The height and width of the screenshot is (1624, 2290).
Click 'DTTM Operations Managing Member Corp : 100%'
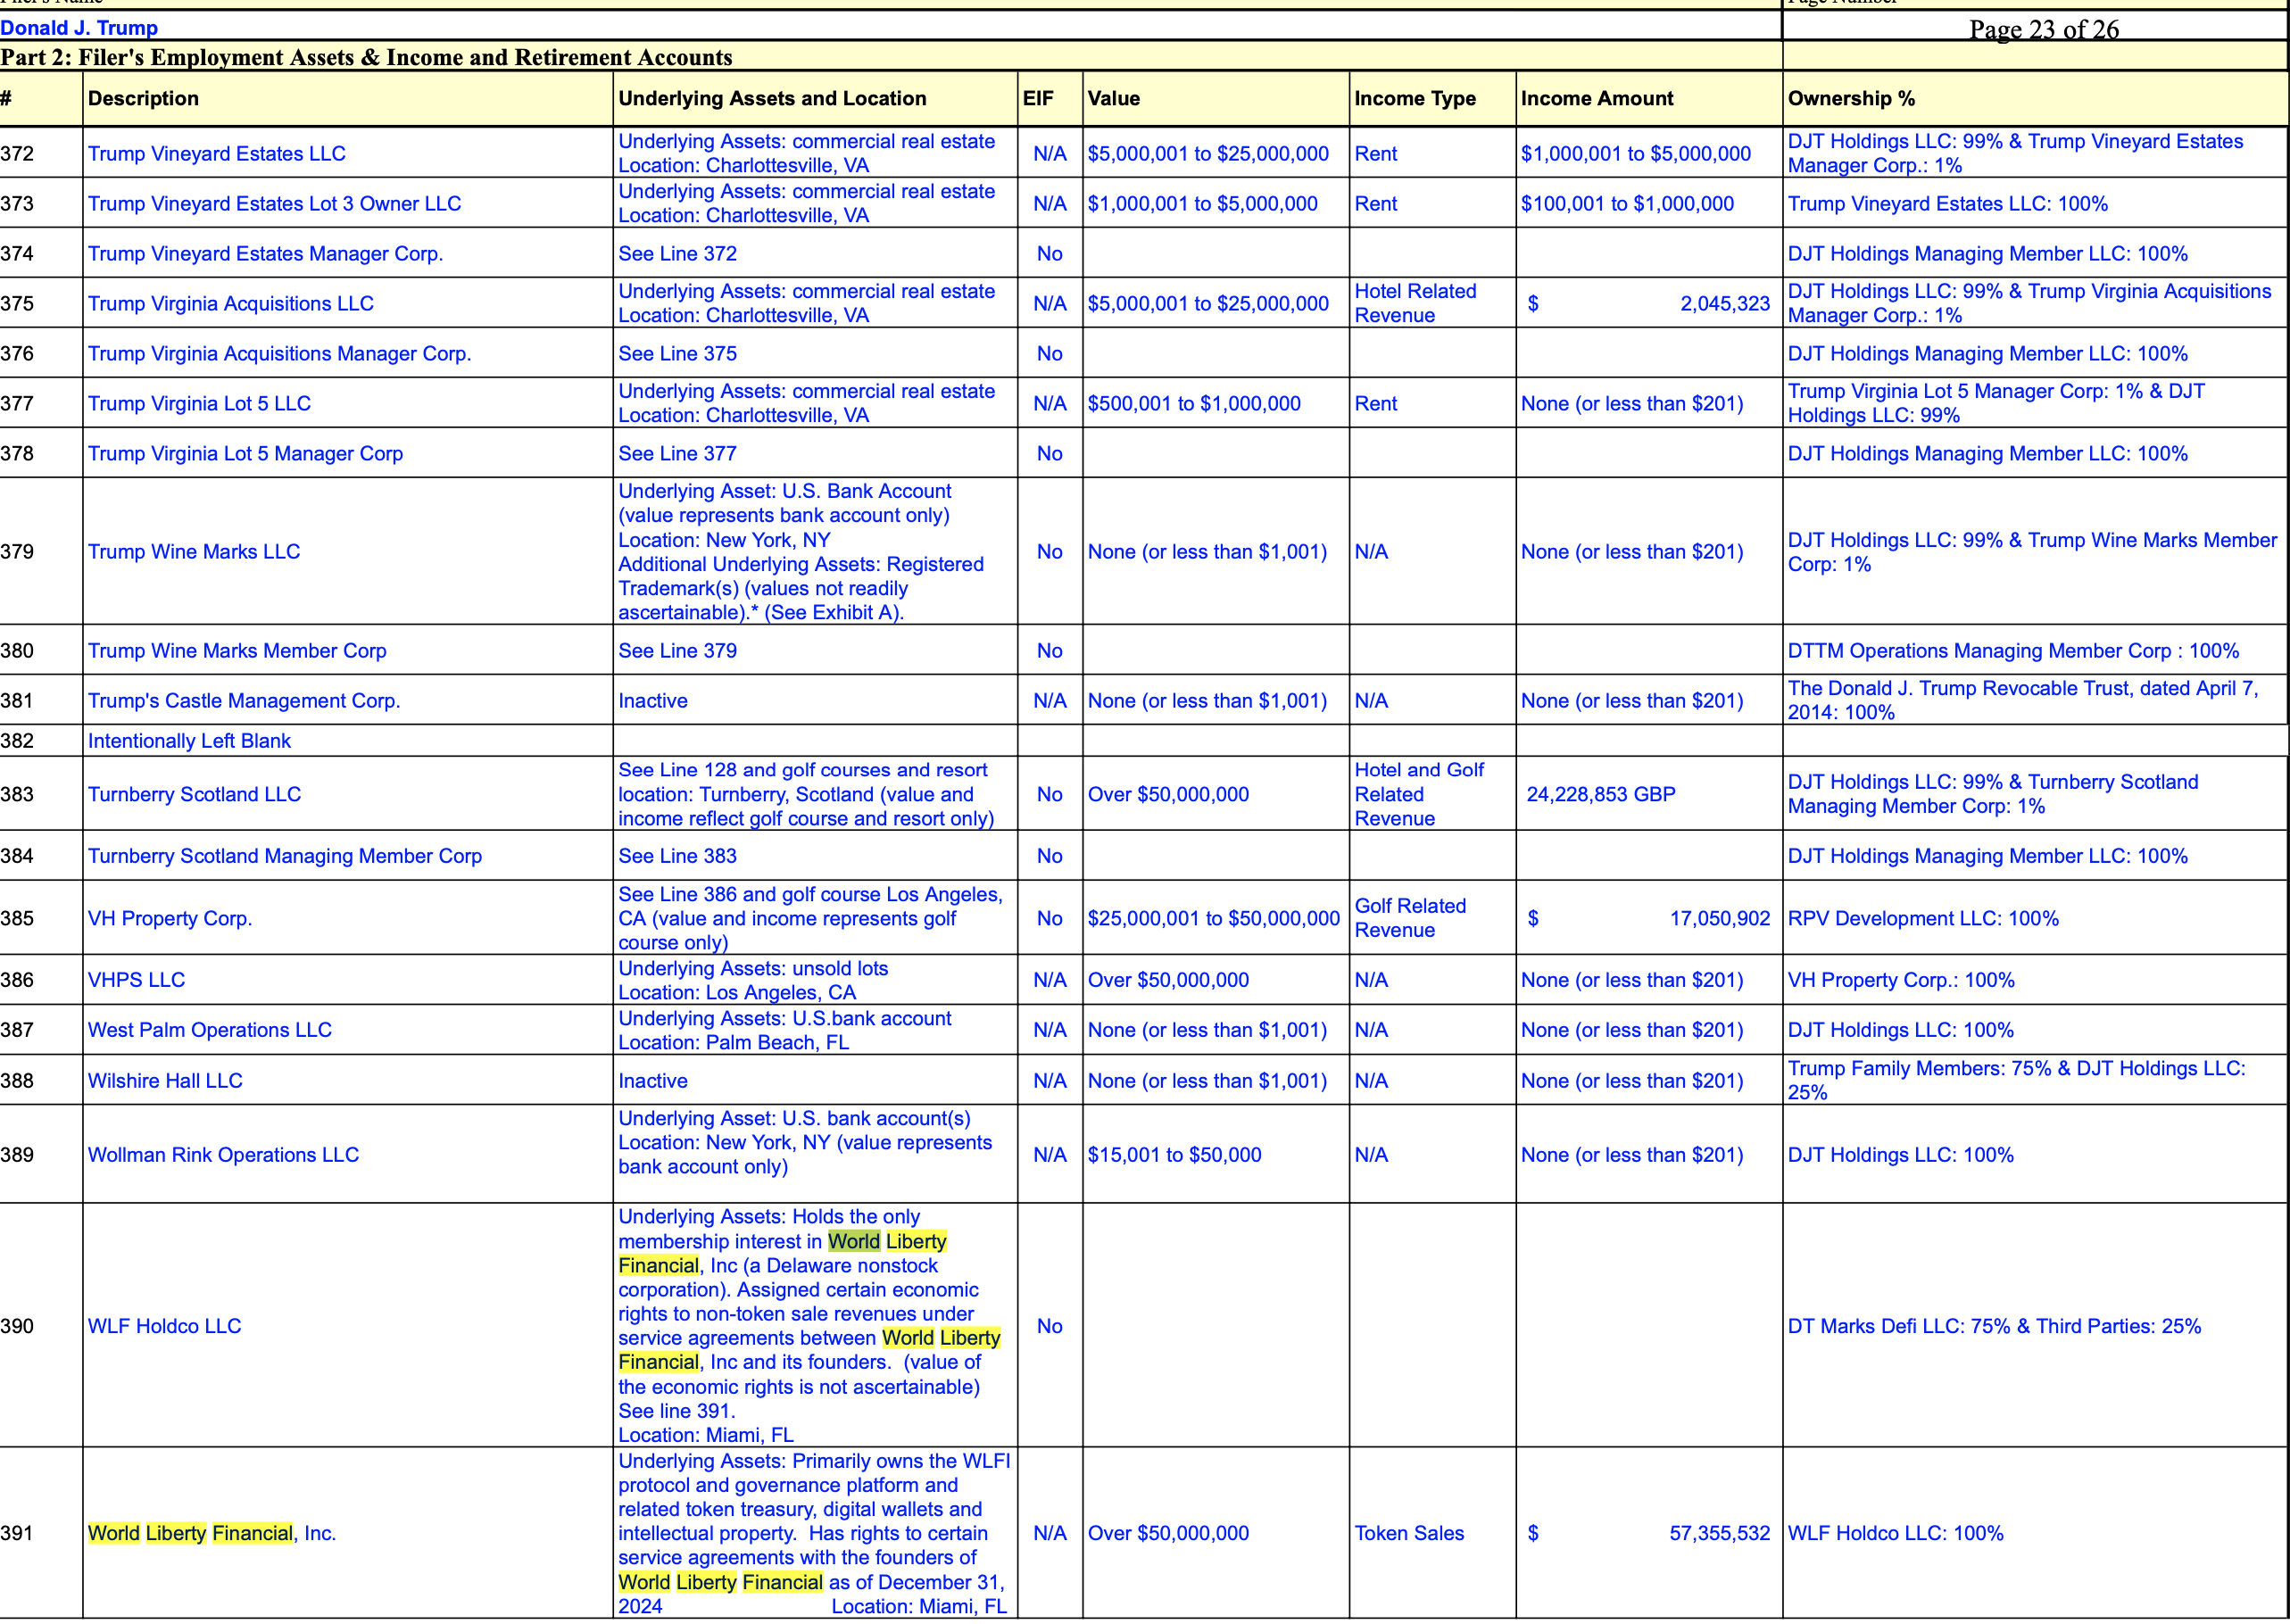(x=2013, y=651)
